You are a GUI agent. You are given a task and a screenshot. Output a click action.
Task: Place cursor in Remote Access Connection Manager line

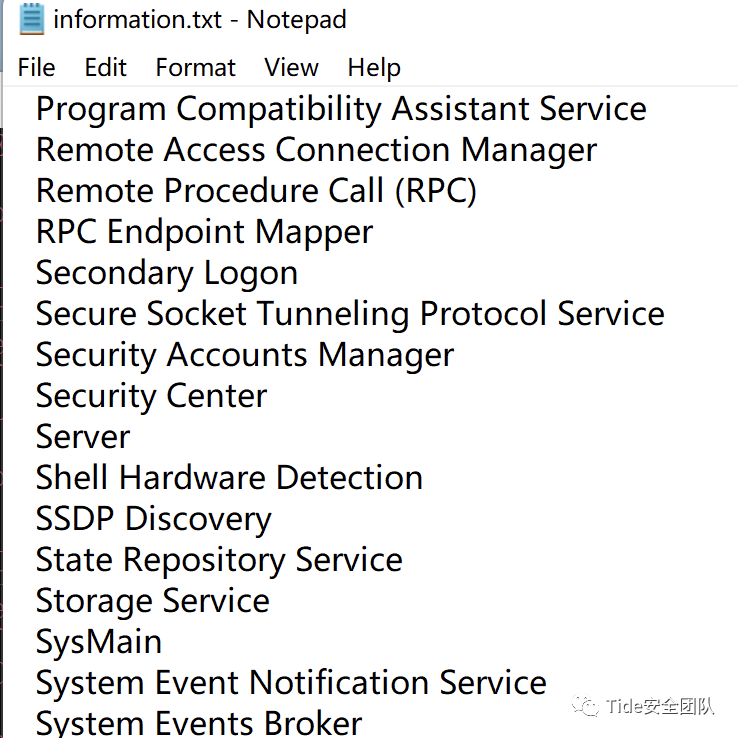coord(316,150)
